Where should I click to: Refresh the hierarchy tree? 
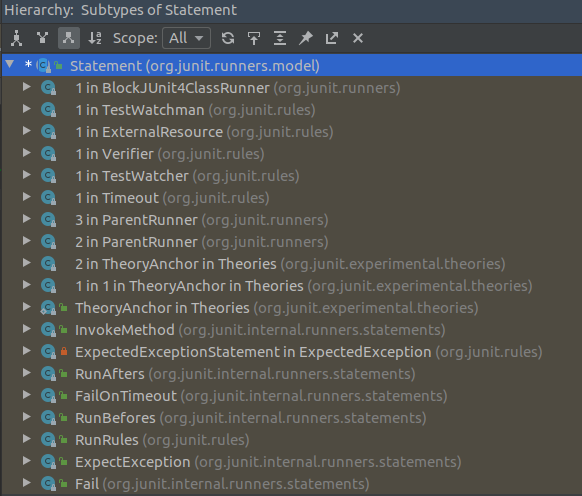[228, 38]
